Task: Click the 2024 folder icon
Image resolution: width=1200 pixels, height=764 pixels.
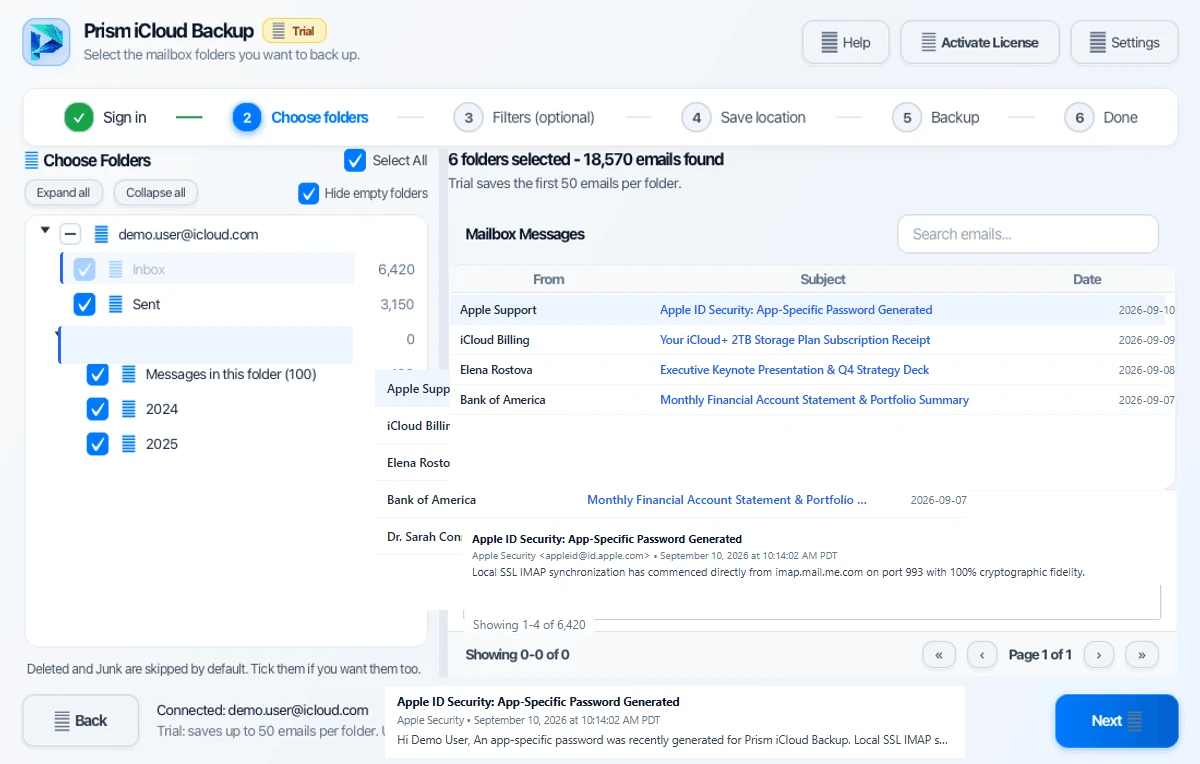Action: click(128, 409)
